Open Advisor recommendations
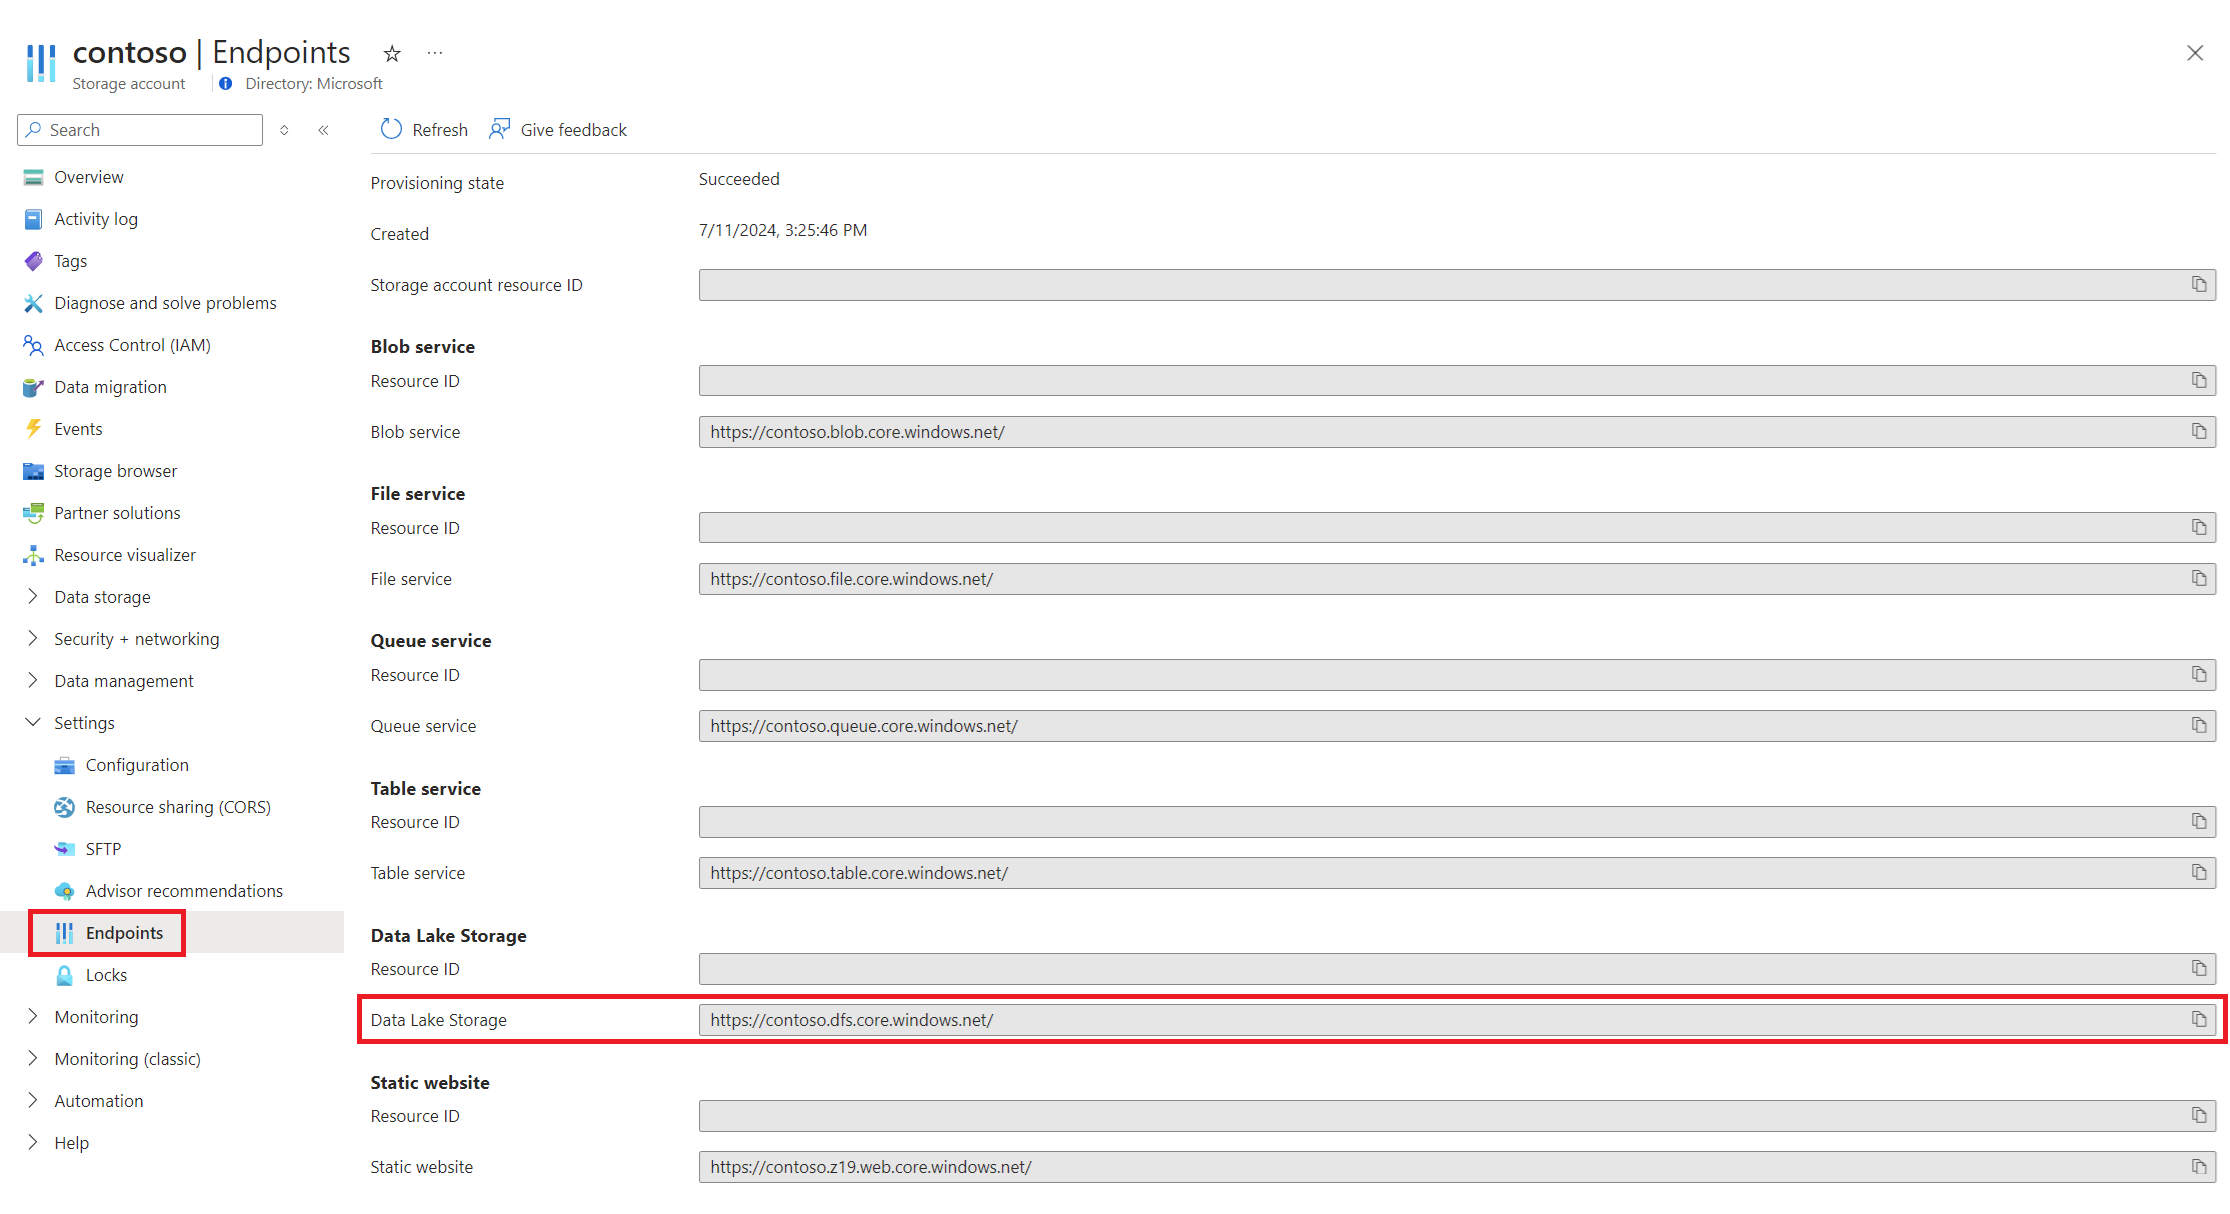2230x1214 pixels. 184,891
